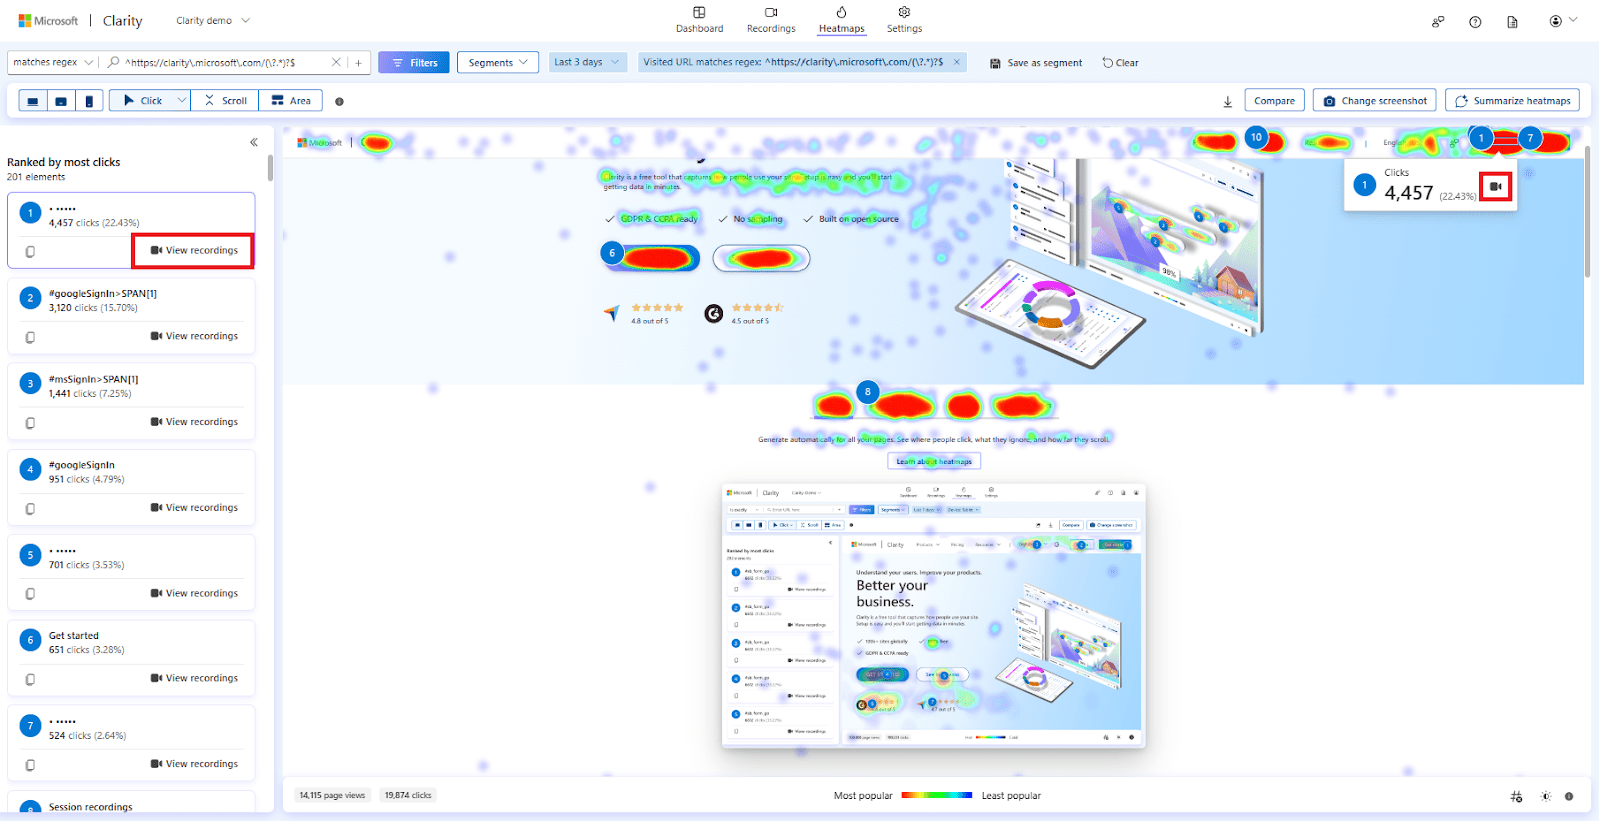Download the heatmap using the arrow icon
The height and width of the screenshot is (822, 1600).
[1227, 101]
